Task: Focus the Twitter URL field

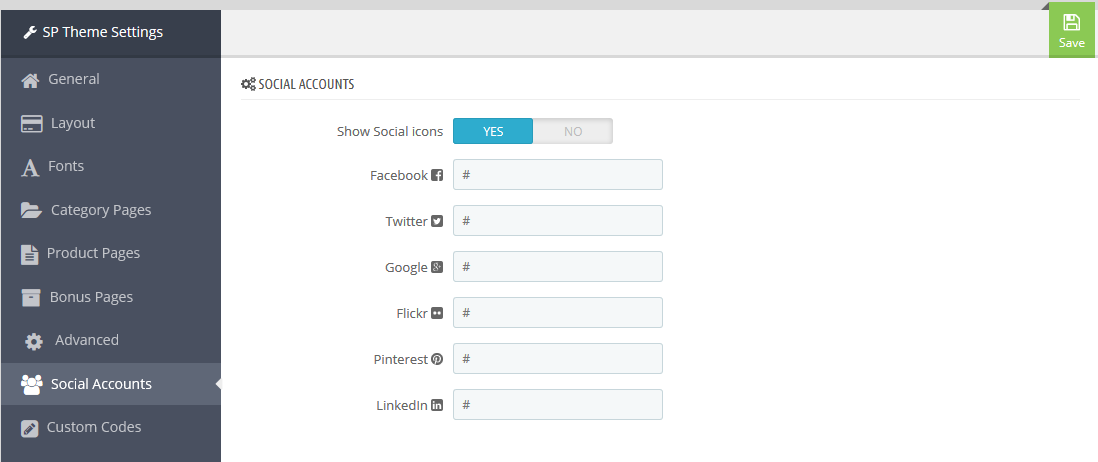Action: point(557,220)
